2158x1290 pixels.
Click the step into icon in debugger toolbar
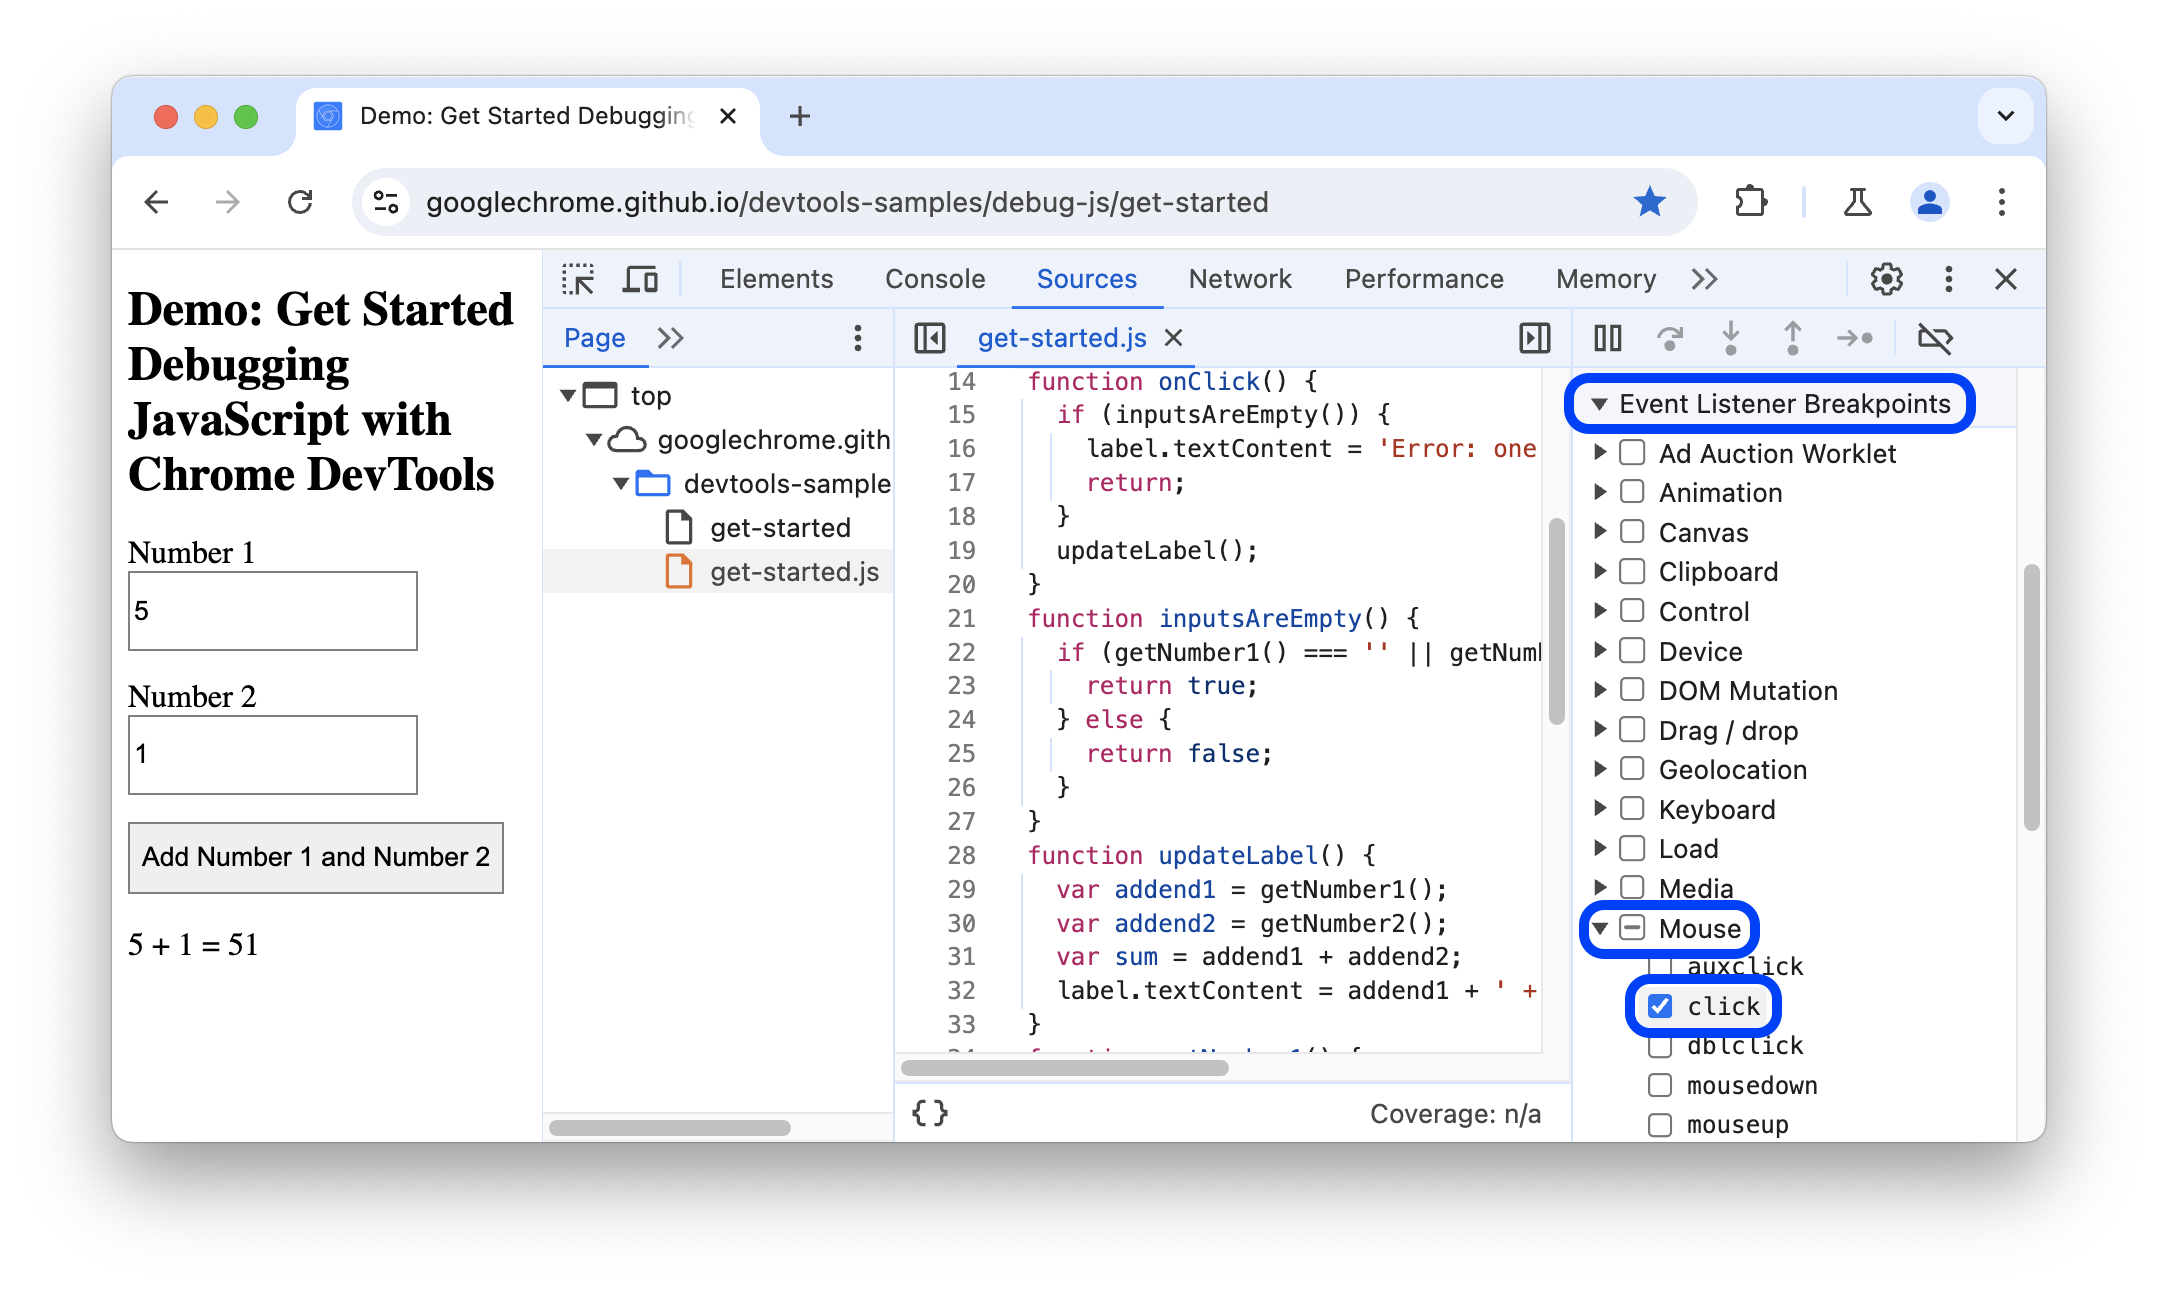coord(1730,338)
